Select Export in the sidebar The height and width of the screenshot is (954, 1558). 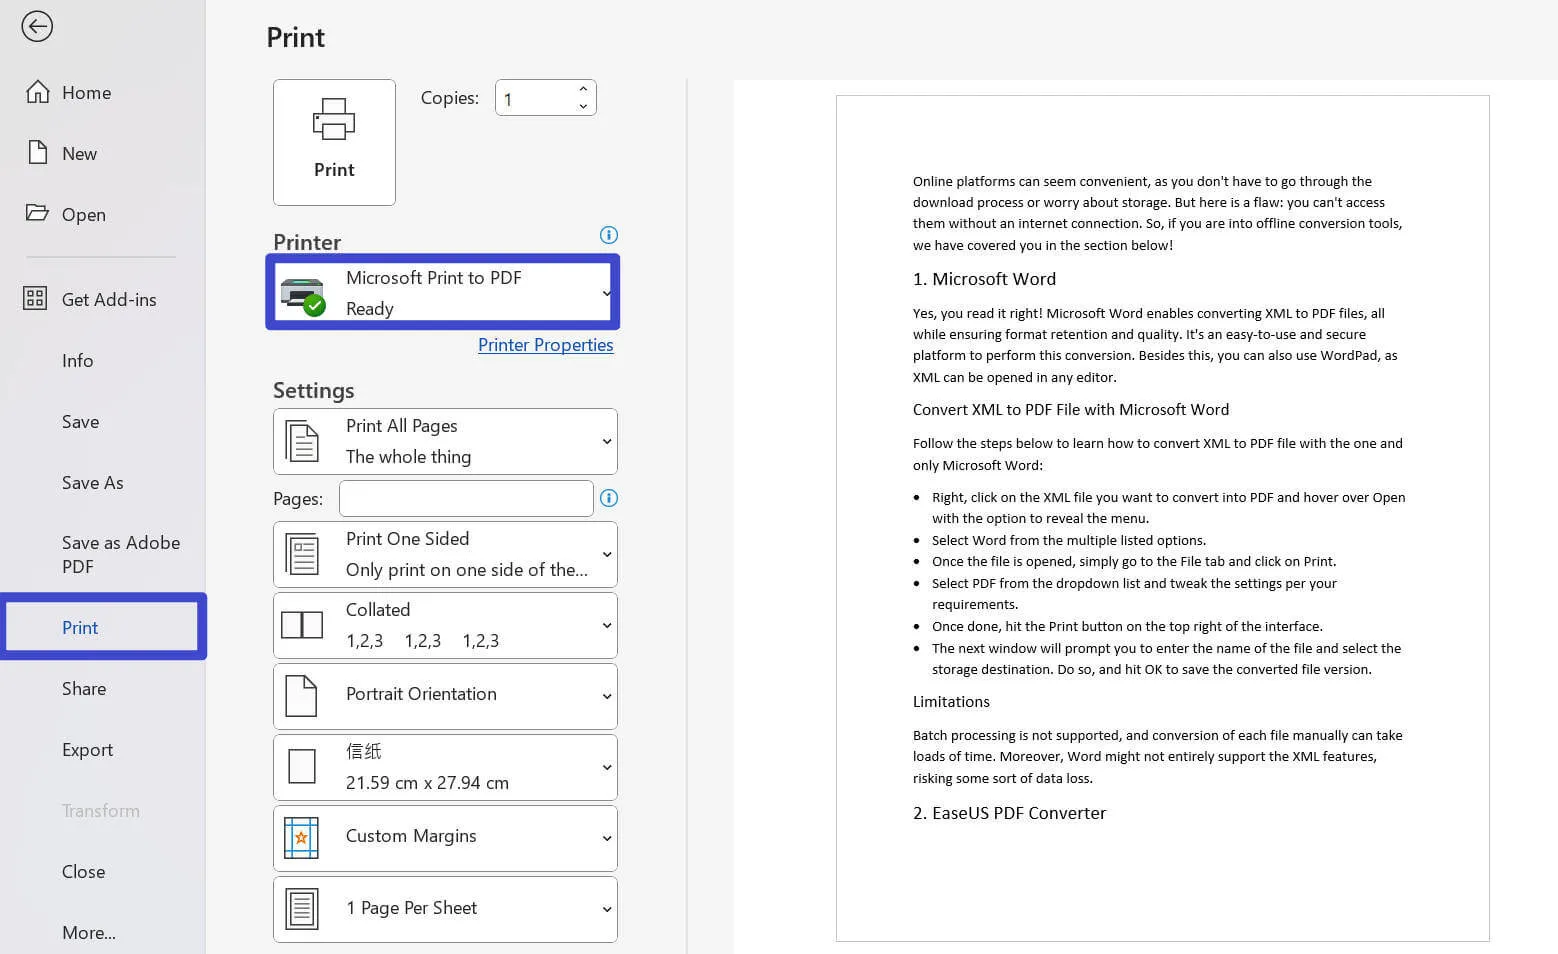tap(87, 749)
